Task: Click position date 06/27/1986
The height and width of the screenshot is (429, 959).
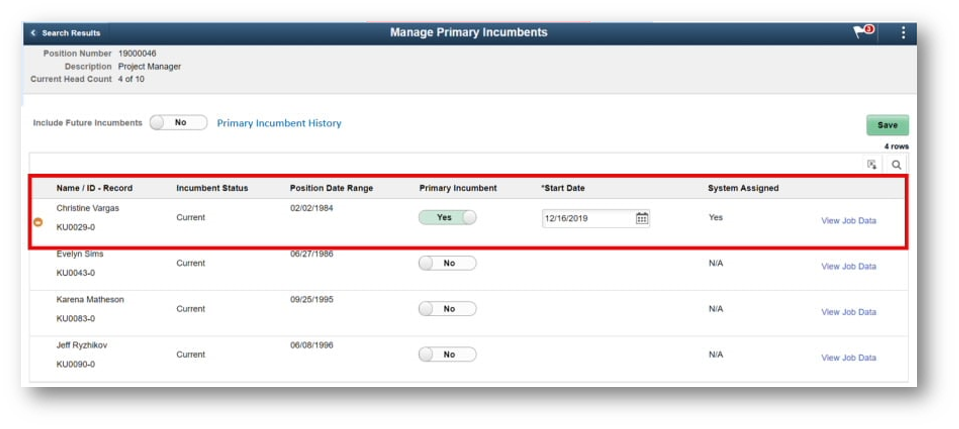Action: coord(311,254)
